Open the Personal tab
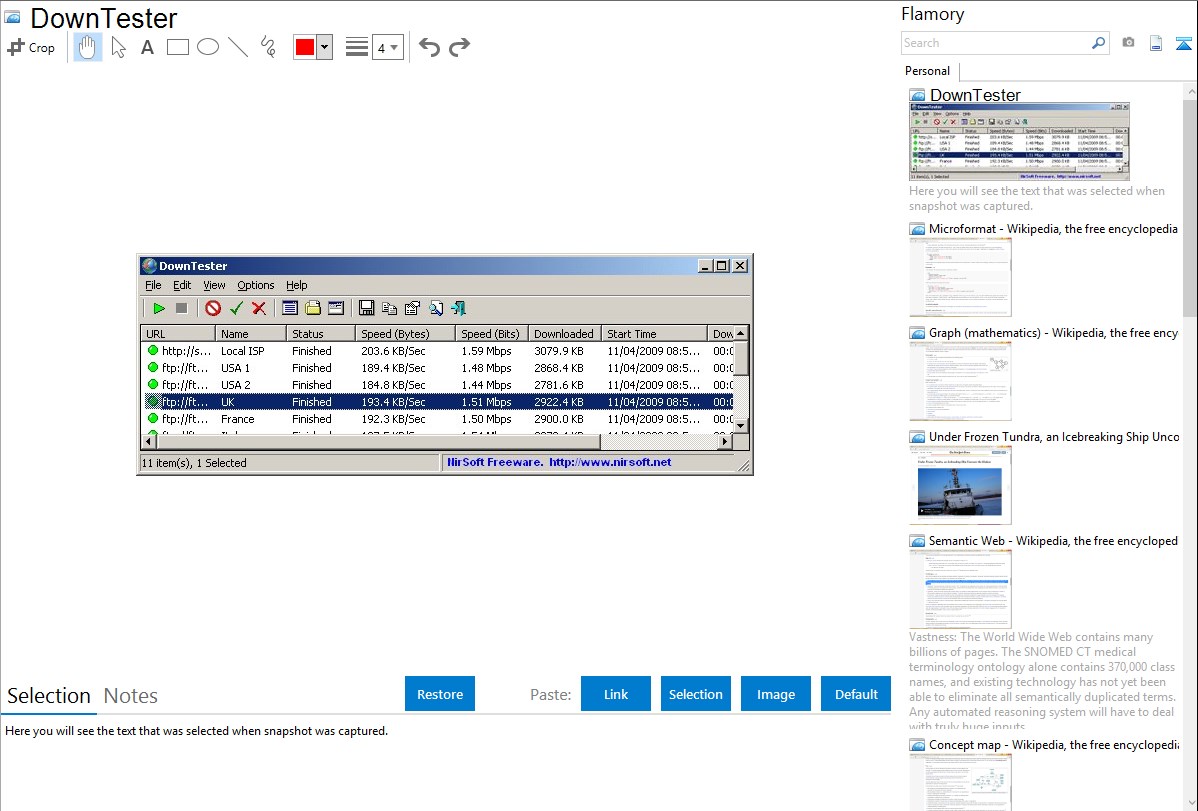The image size is (1198, 811). coord(927,71)
